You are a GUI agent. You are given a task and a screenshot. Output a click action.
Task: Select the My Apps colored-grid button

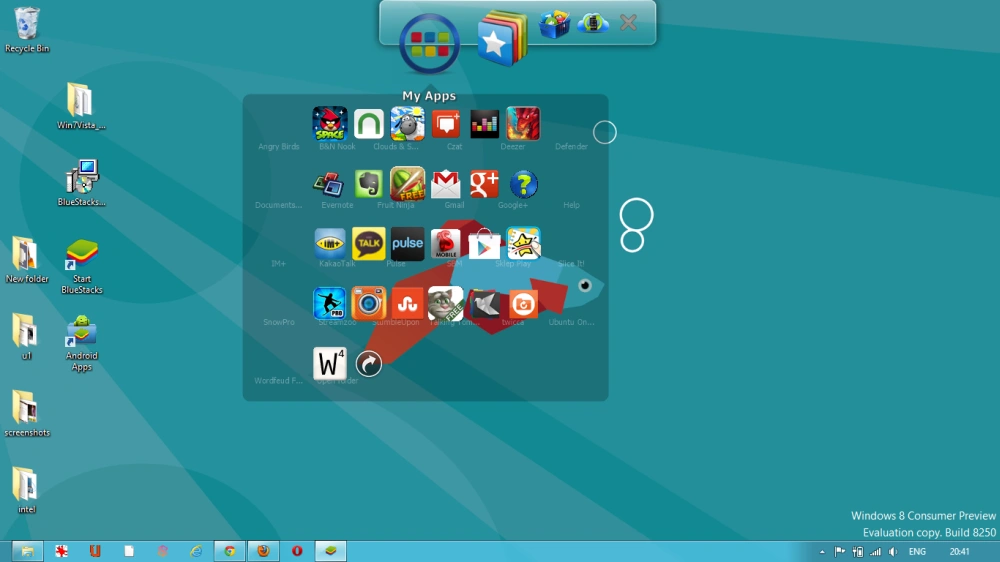click(x=429, y=43)
